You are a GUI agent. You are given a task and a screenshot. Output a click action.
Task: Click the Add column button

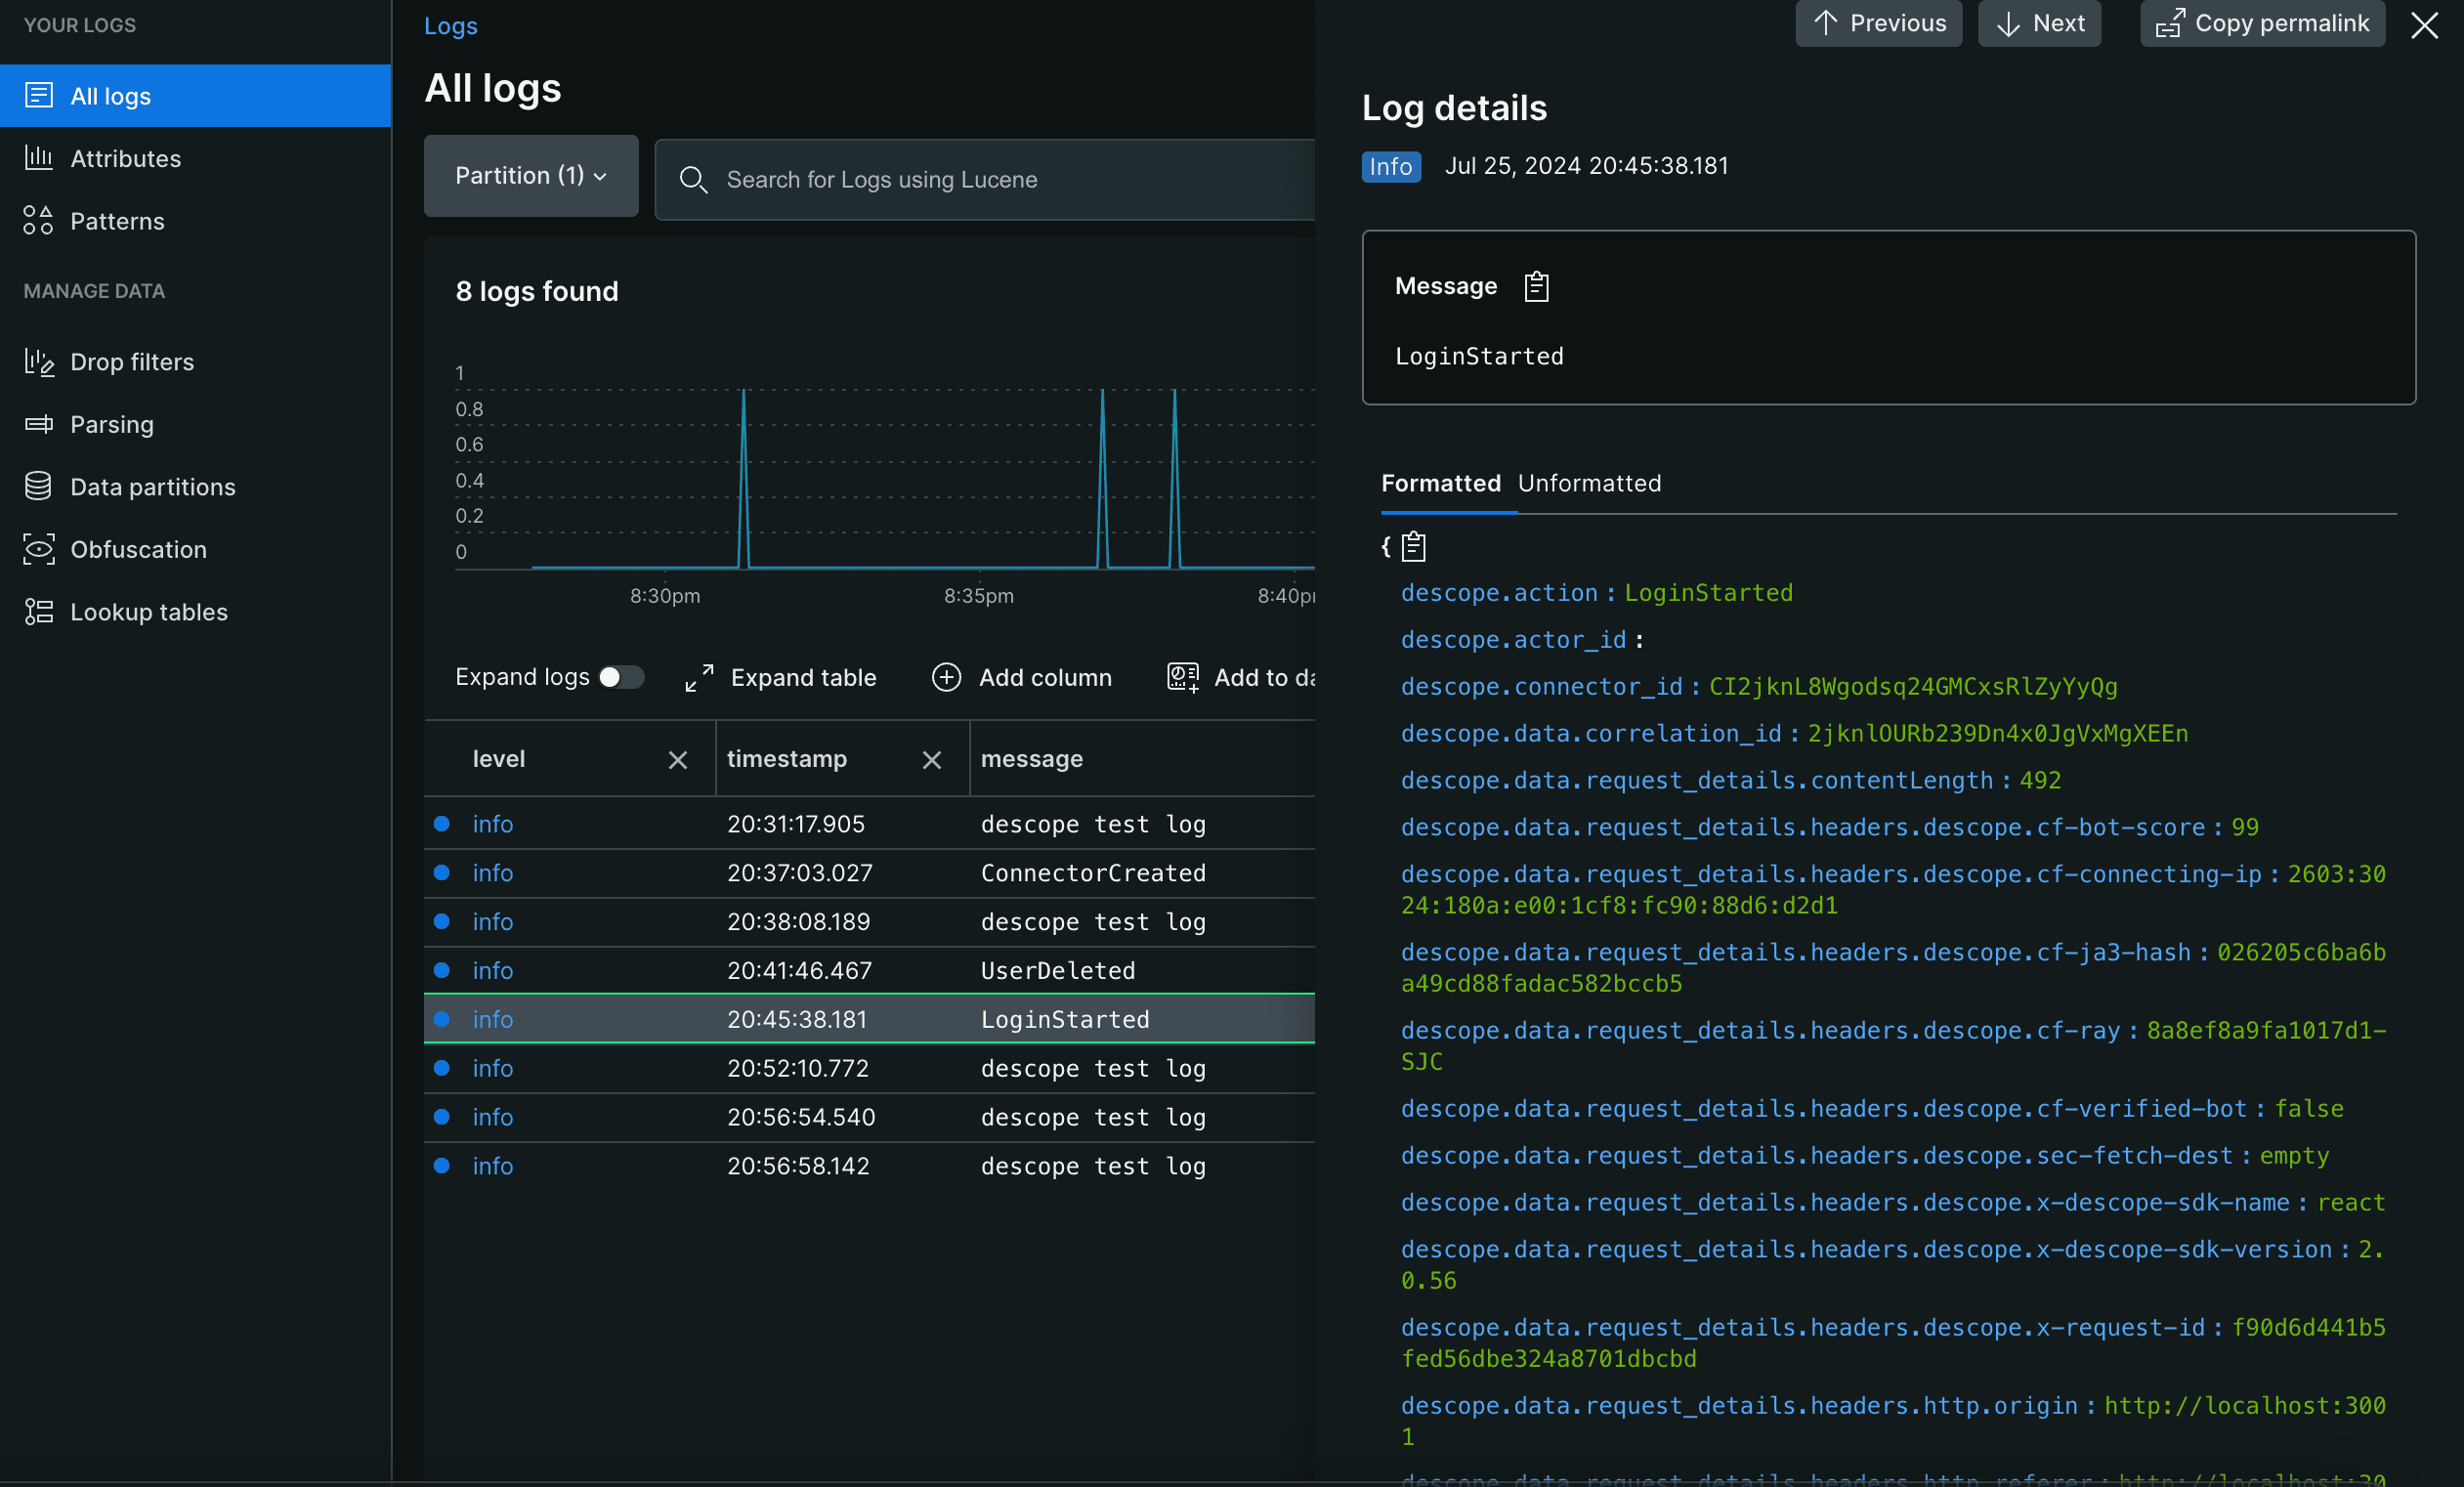coord(1024,676)
